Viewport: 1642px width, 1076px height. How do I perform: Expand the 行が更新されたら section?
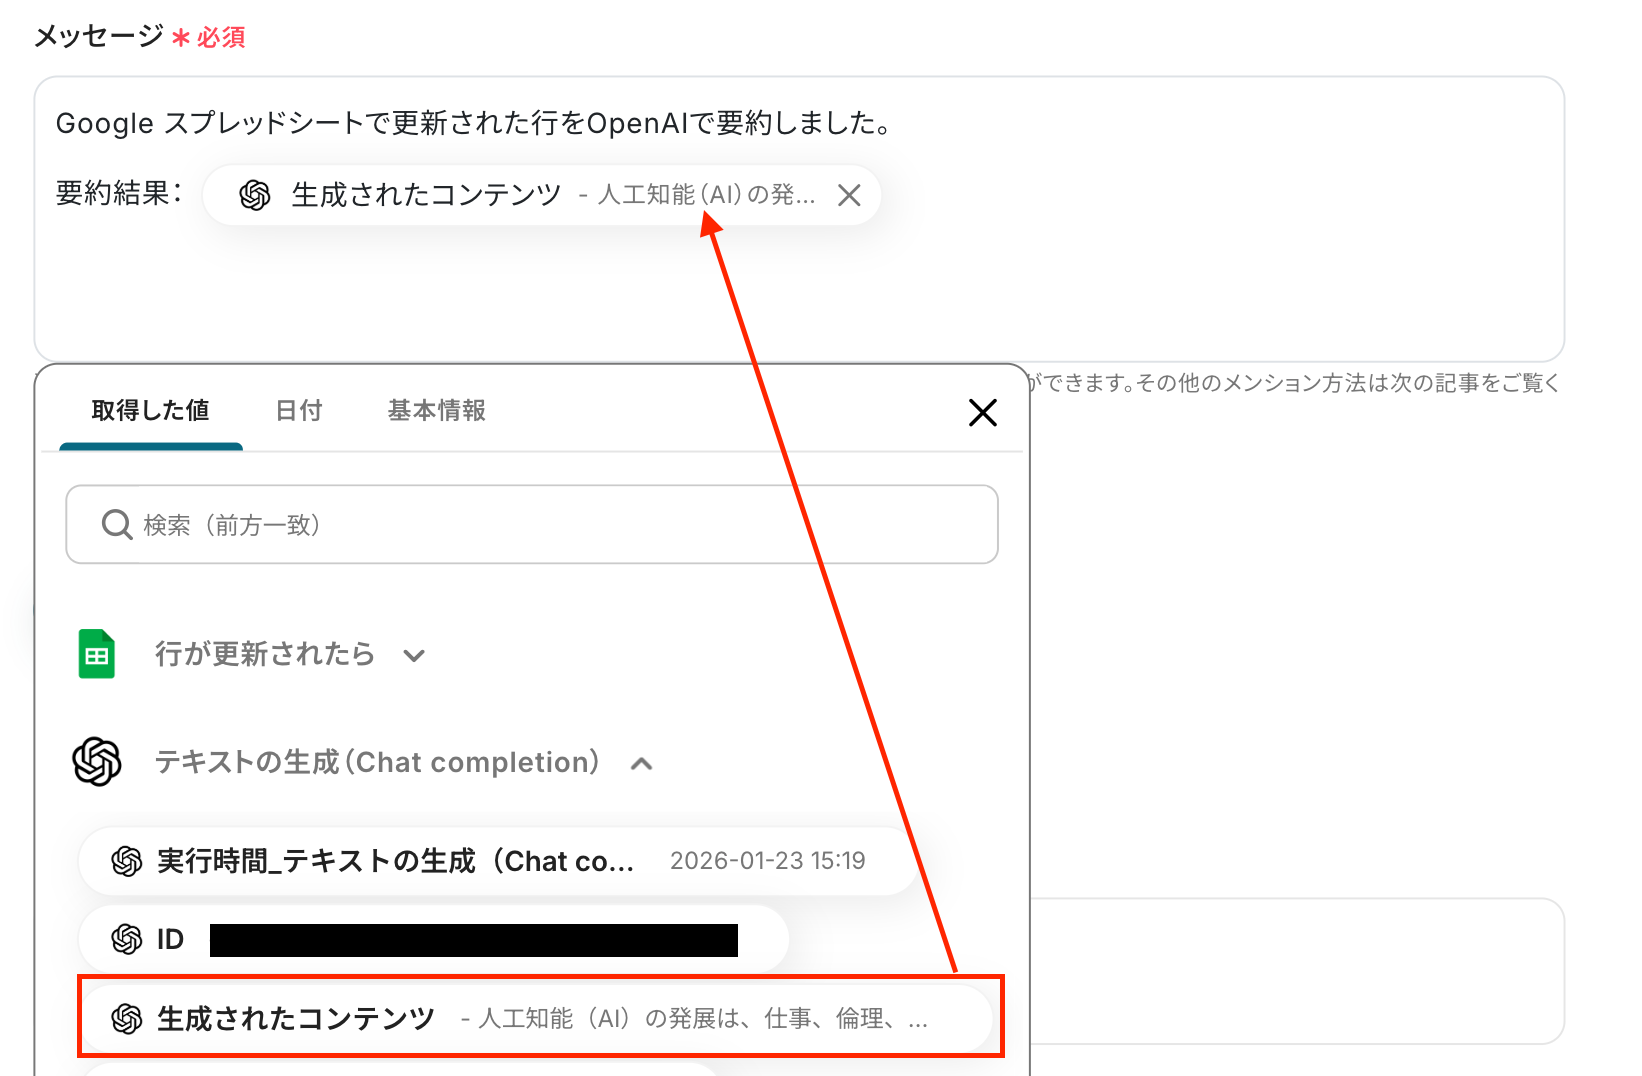pyautogui.click(x=414, y=656)
